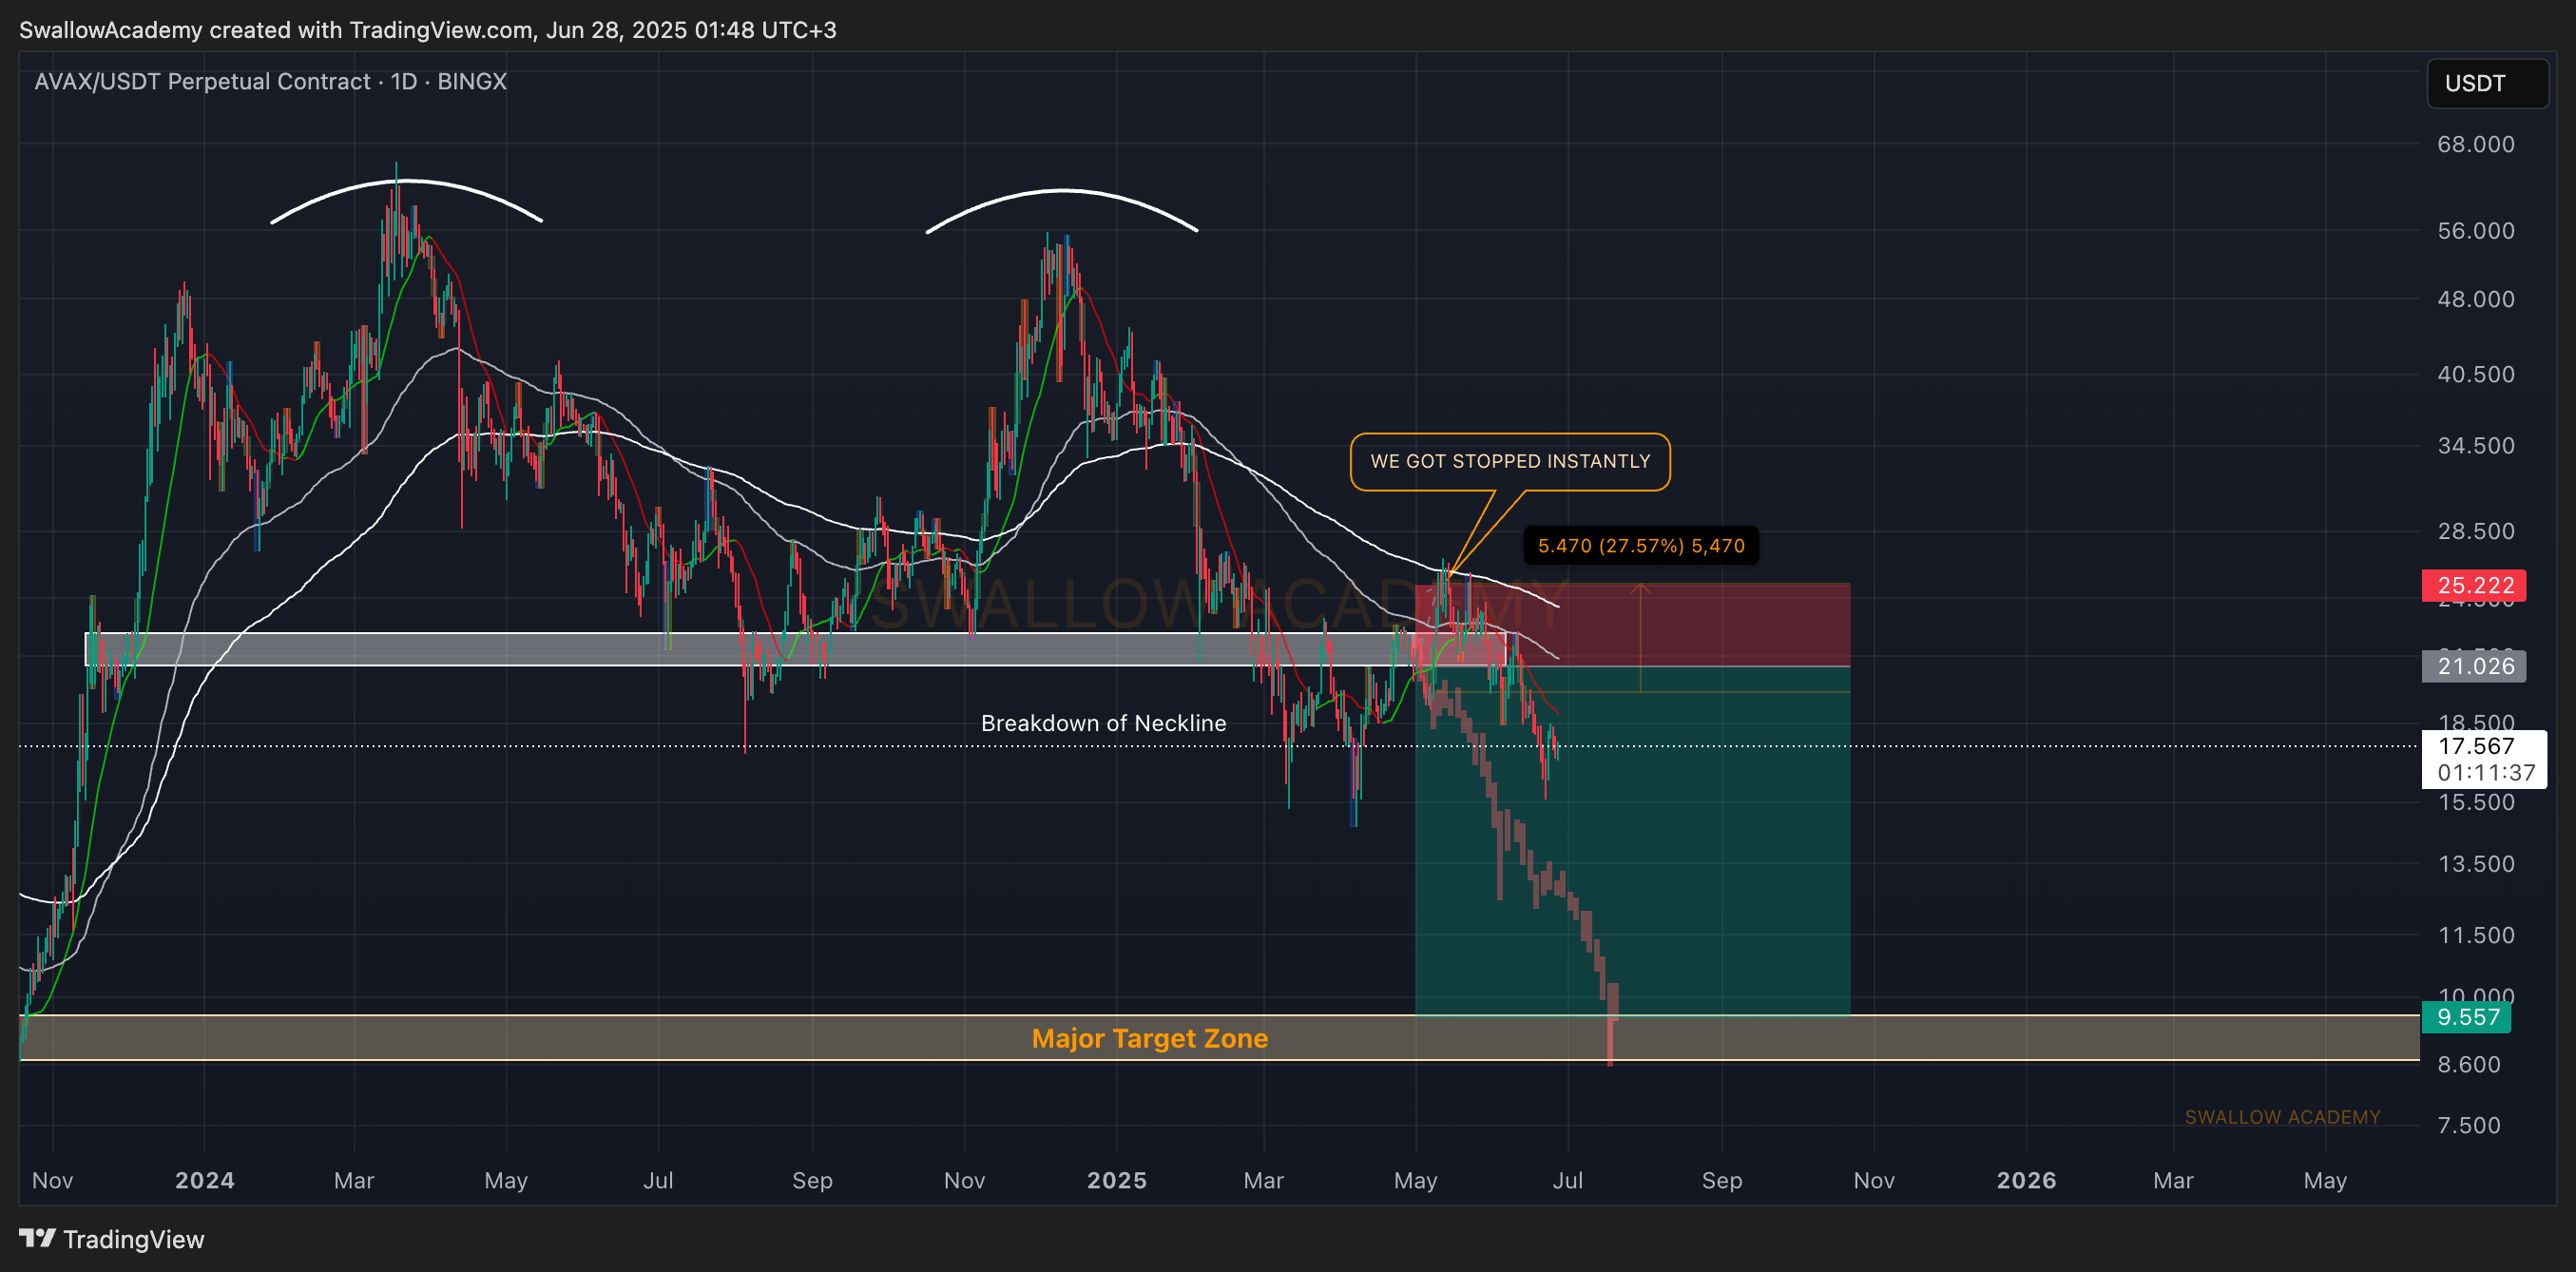Click the 28.500 price axis value
Viewport: 2576px width, 1272px height.
point(2475,531)
